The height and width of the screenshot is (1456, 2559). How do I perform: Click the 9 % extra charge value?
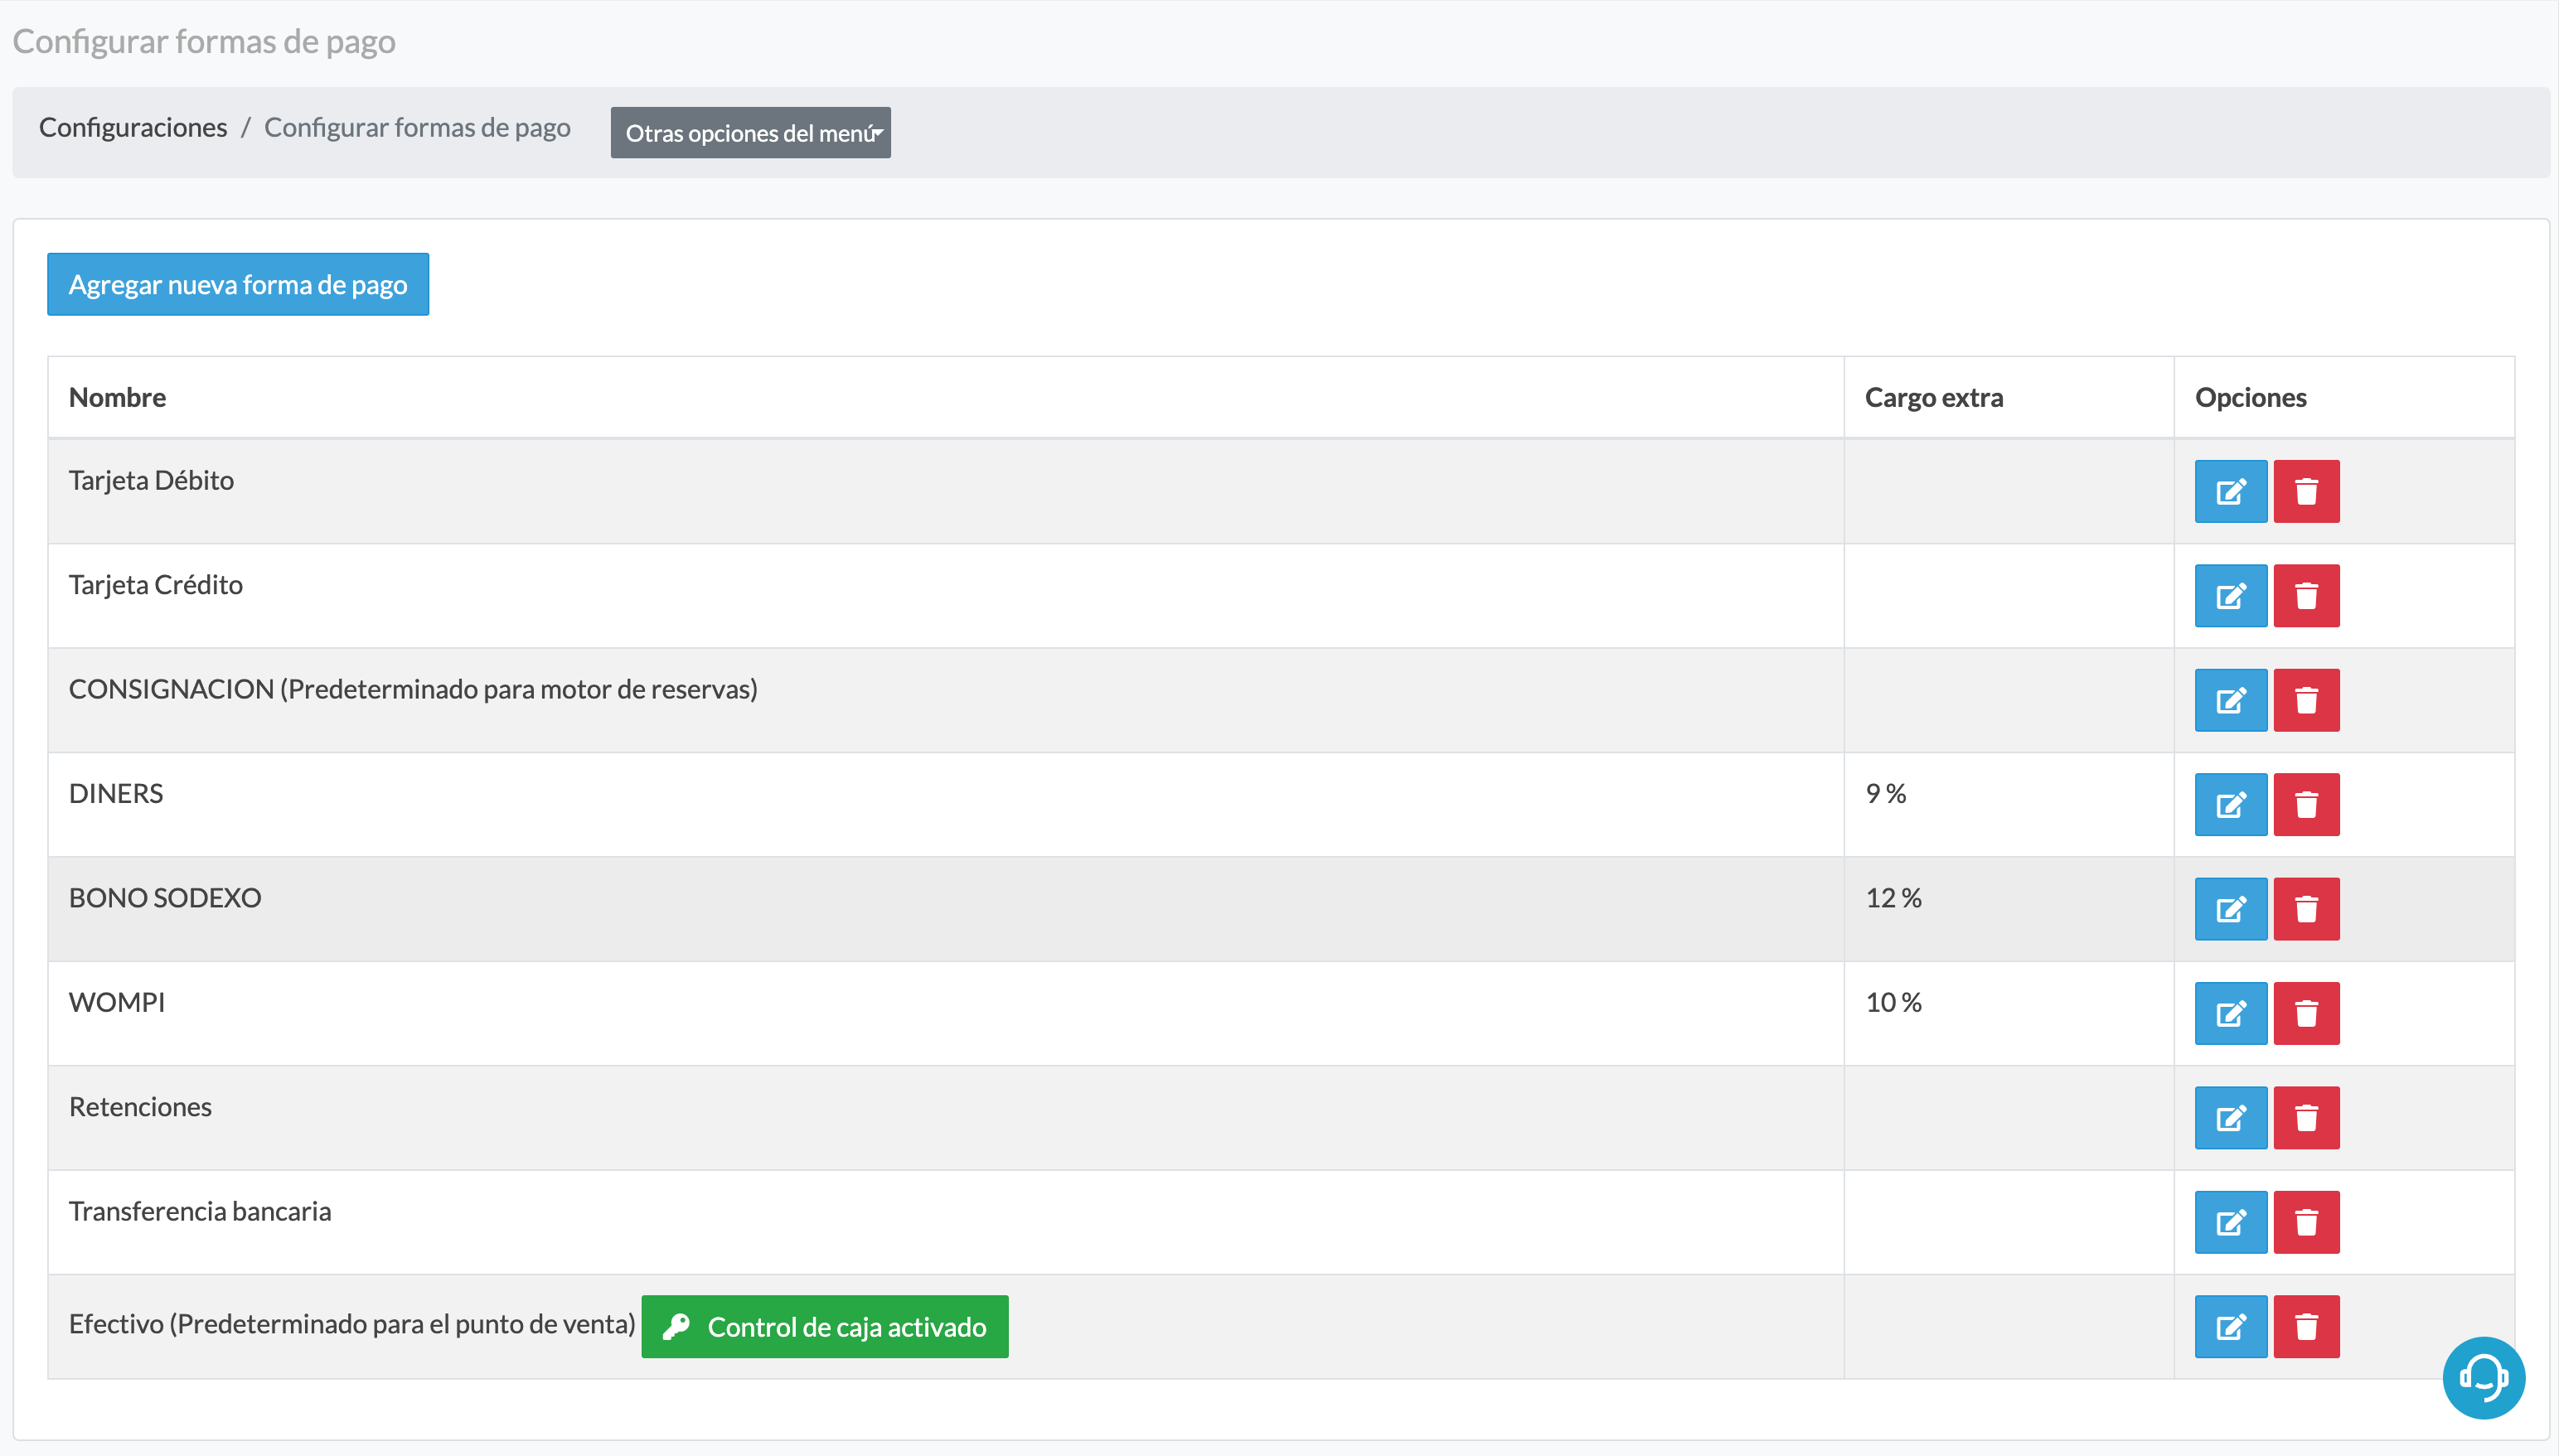[x=1886, y=793]
